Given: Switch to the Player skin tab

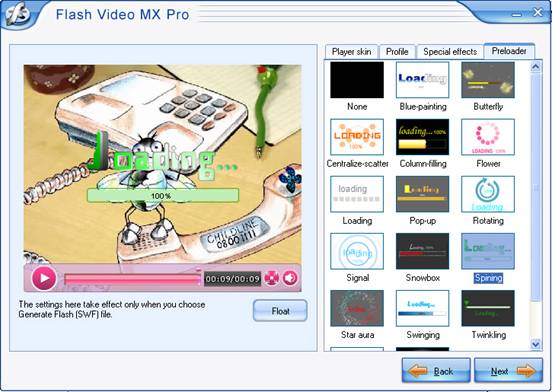Looking at the screenshot, I should 351,52.
